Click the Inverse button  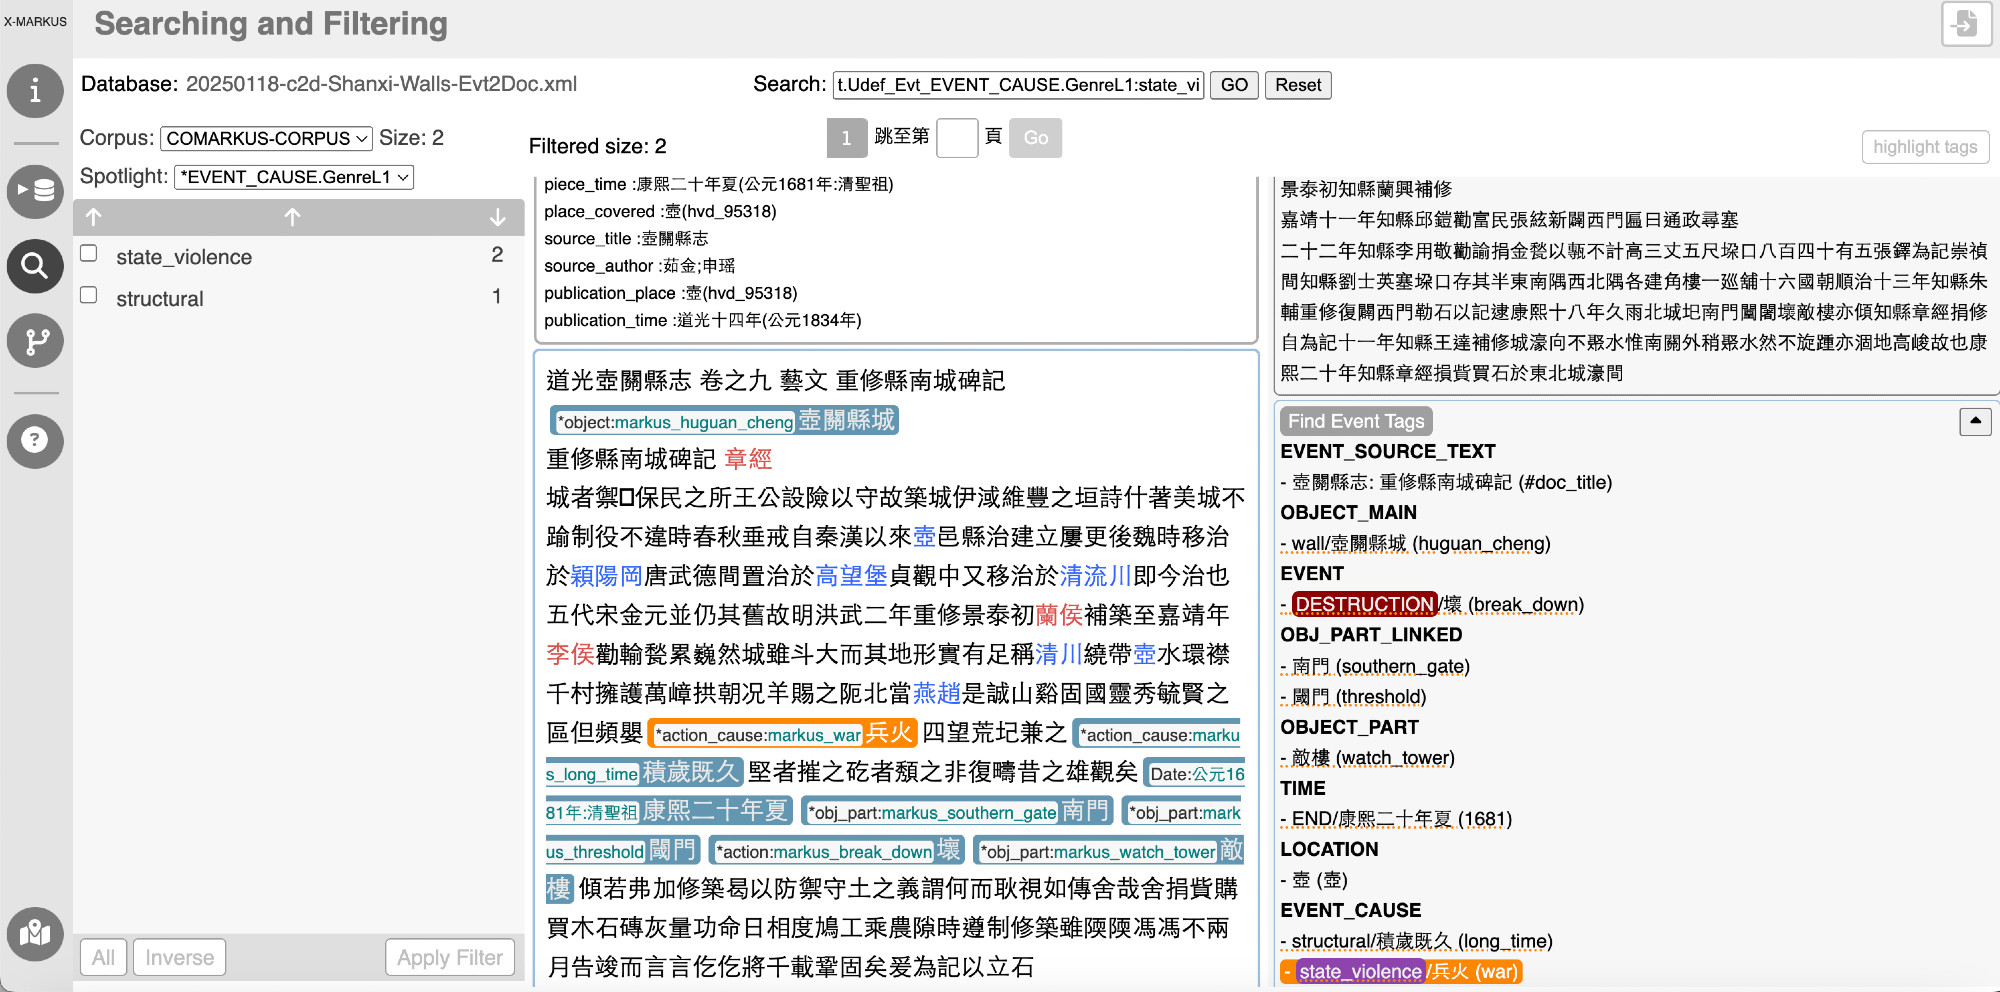179,957
